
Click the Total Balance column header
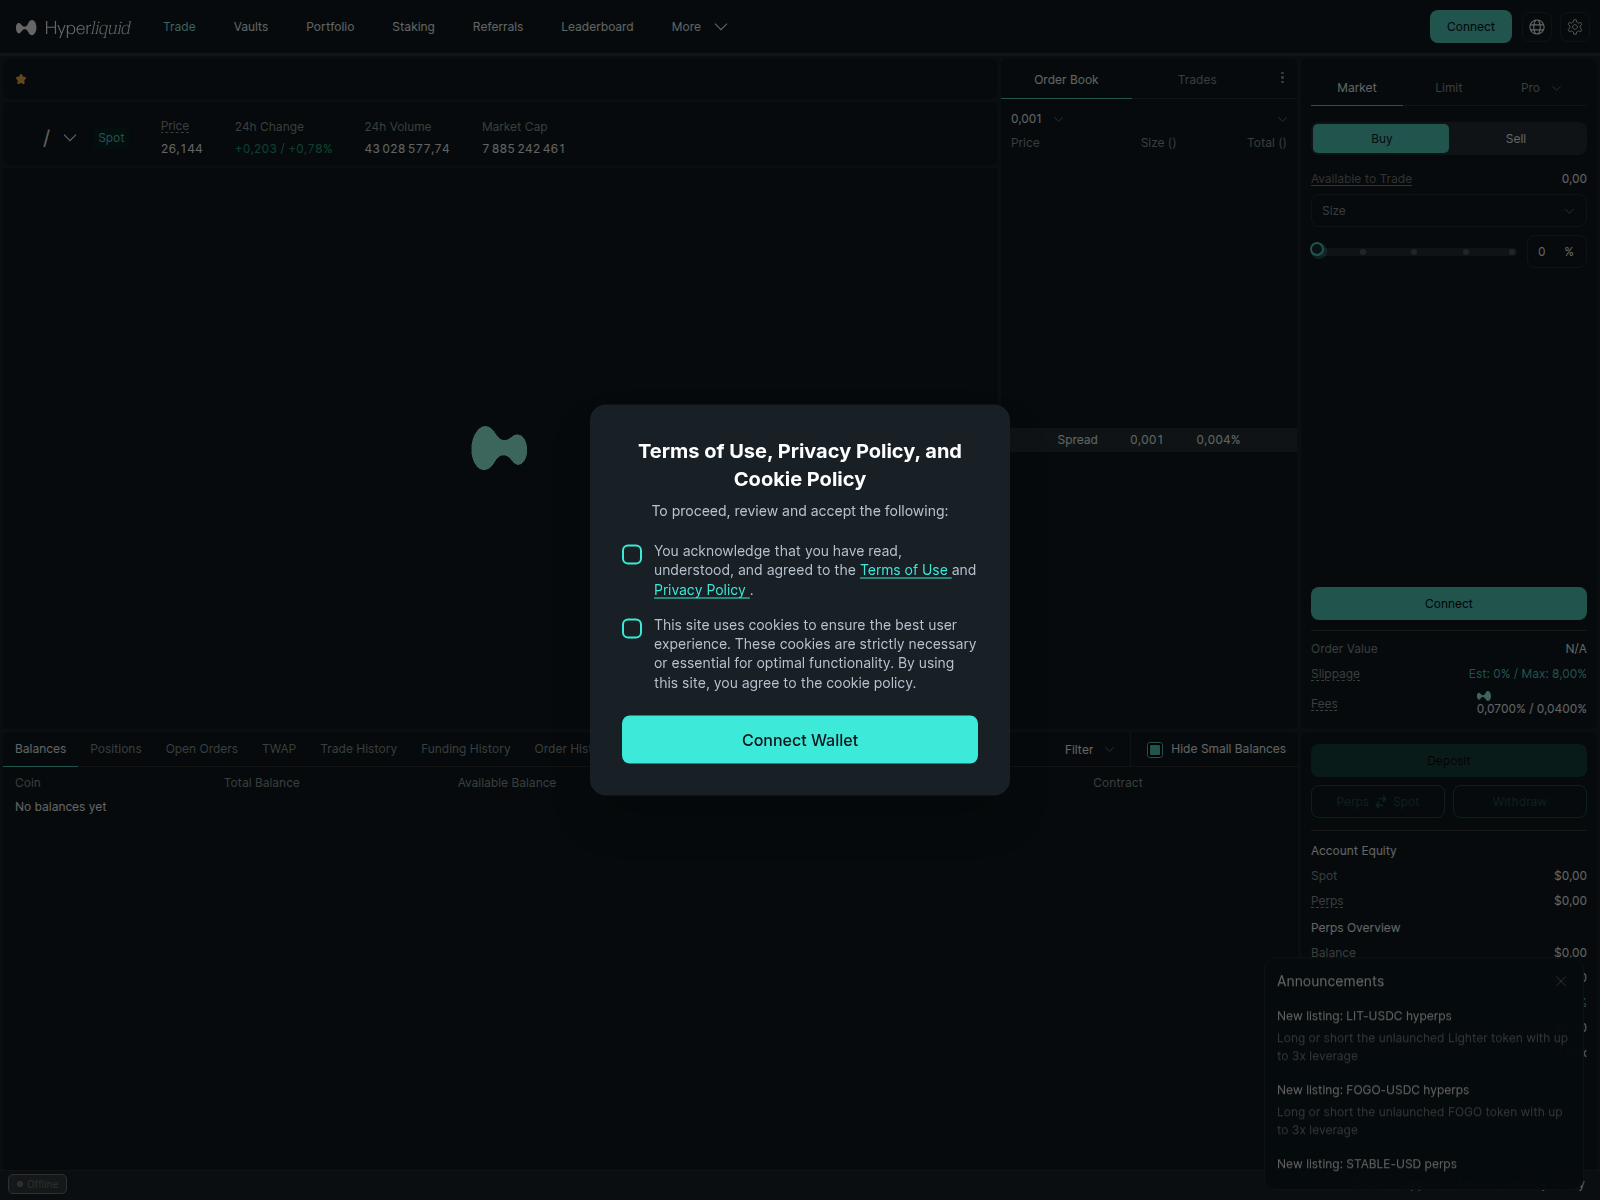click(x=262, y=783)
